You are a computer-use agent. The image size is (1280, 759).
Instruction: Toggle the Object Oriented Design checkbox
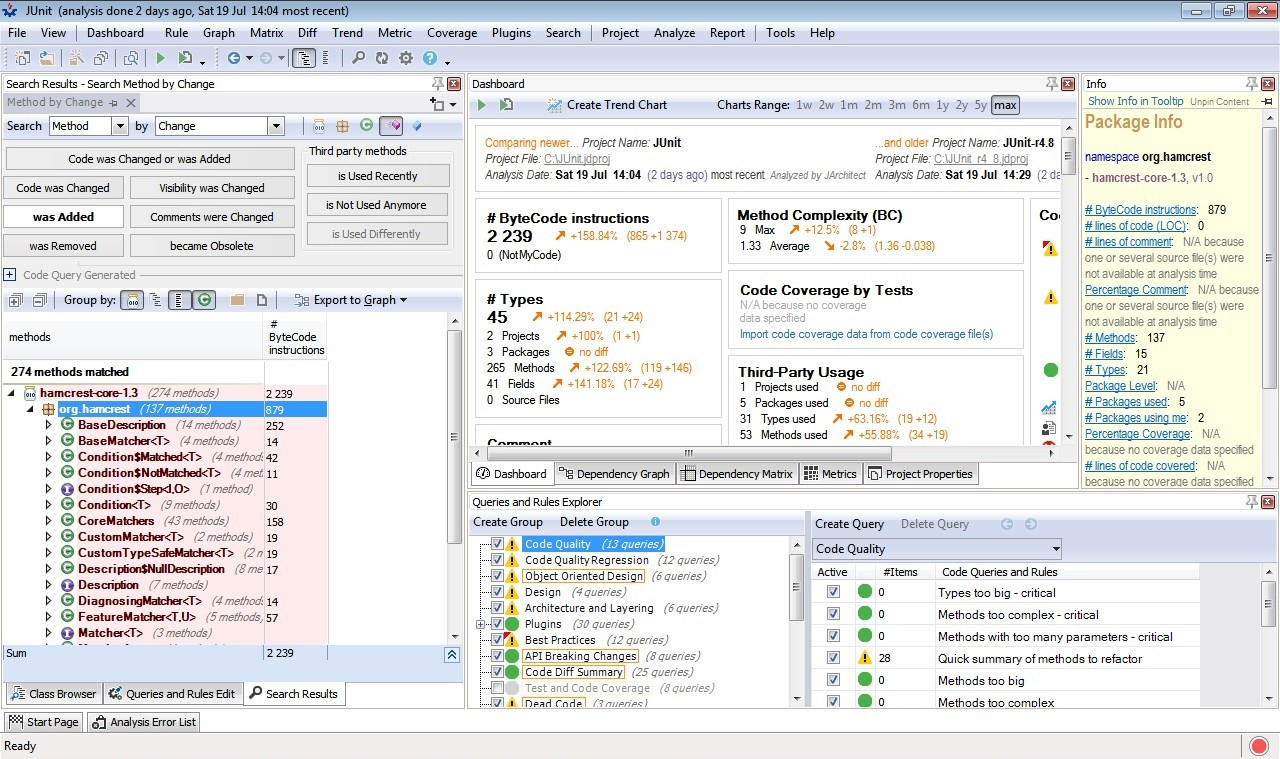tap(497, 576)
